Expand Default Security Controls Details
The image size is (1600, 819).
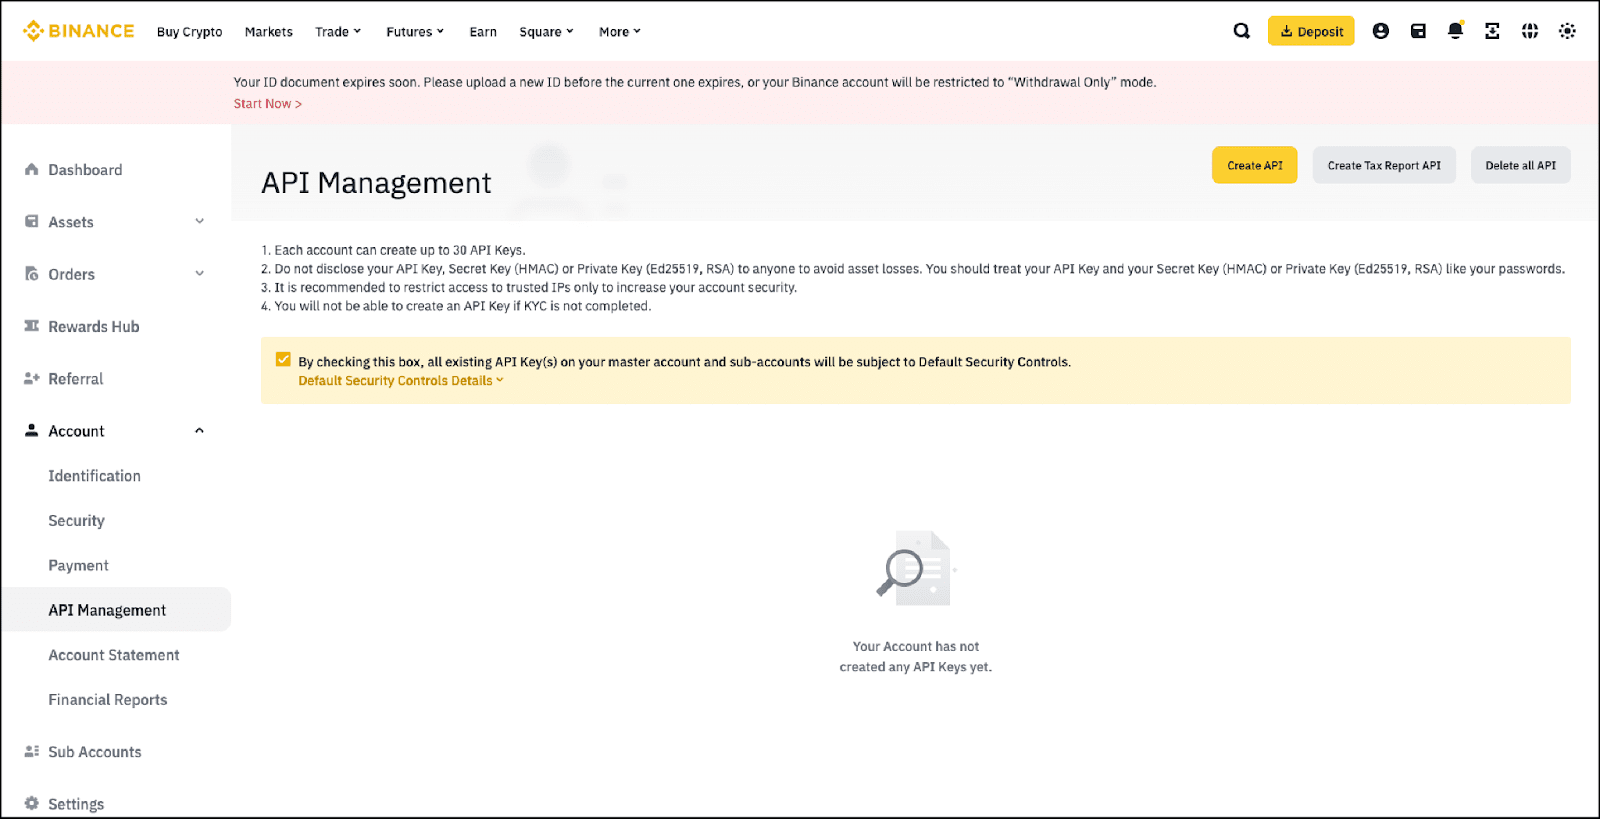tap(401, 381)
